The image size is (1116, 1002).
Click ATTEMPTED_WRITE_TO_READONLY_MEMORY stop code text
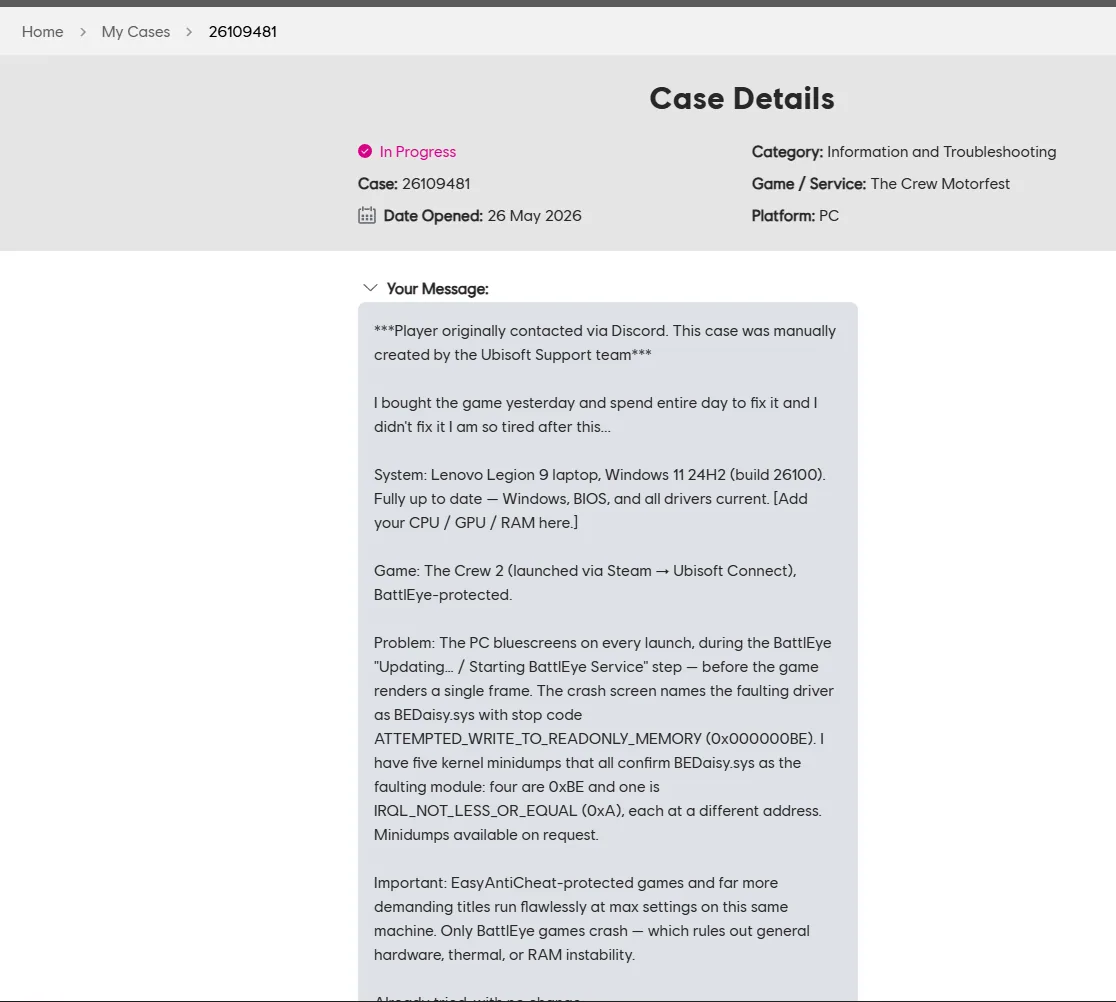(x=537, y=739)
